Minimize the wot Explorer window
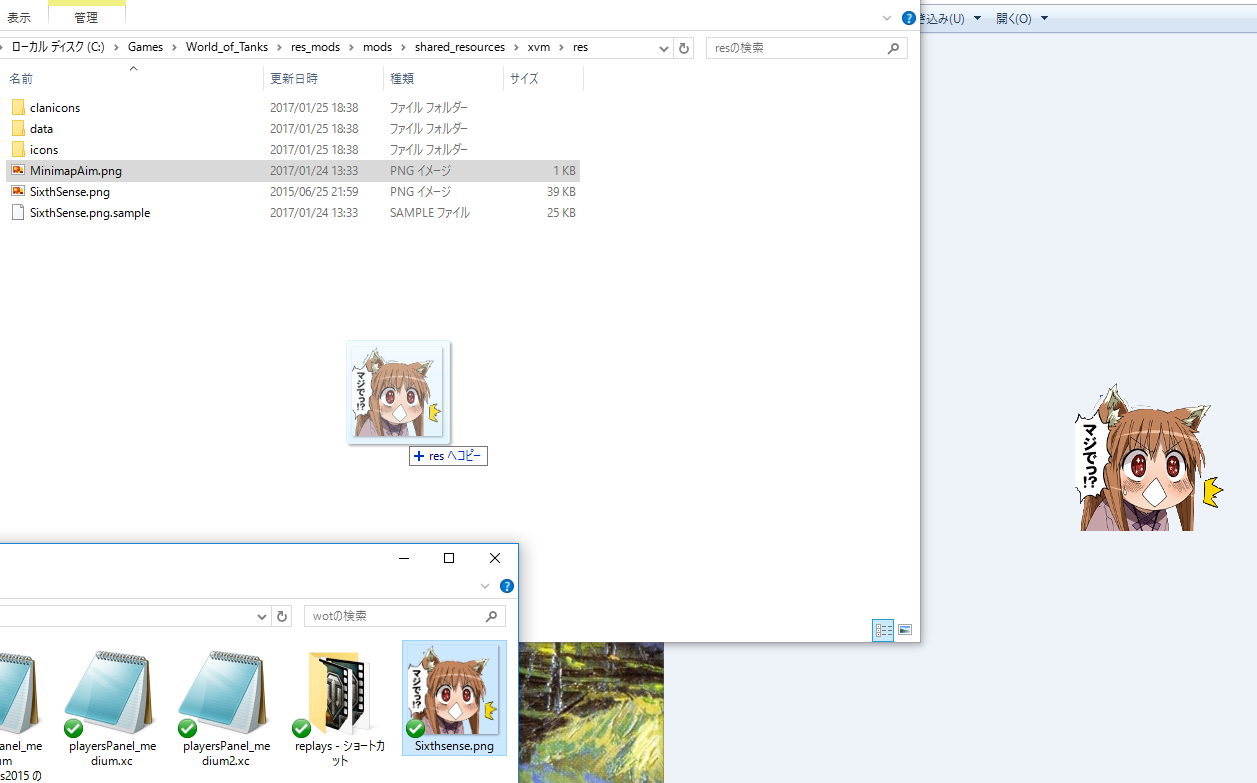Viewport: 1257px width, 783px height. (404, 558)
